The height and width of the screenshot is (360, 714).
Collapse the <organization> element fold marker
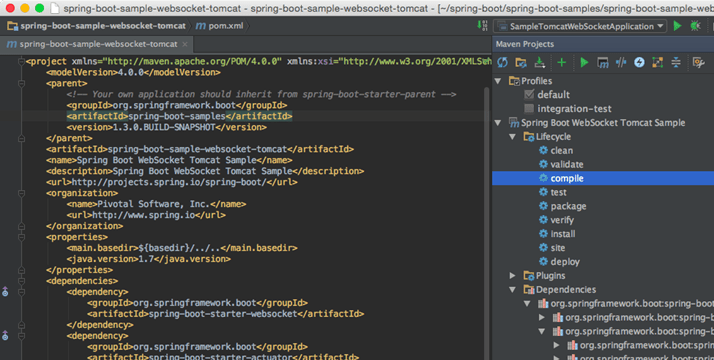21,193
